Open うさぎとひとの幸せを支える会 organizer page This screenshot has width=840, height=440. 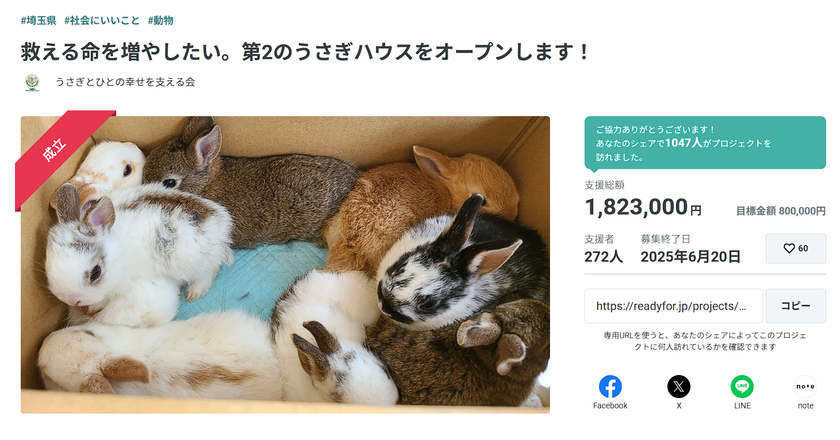[125, 82]
